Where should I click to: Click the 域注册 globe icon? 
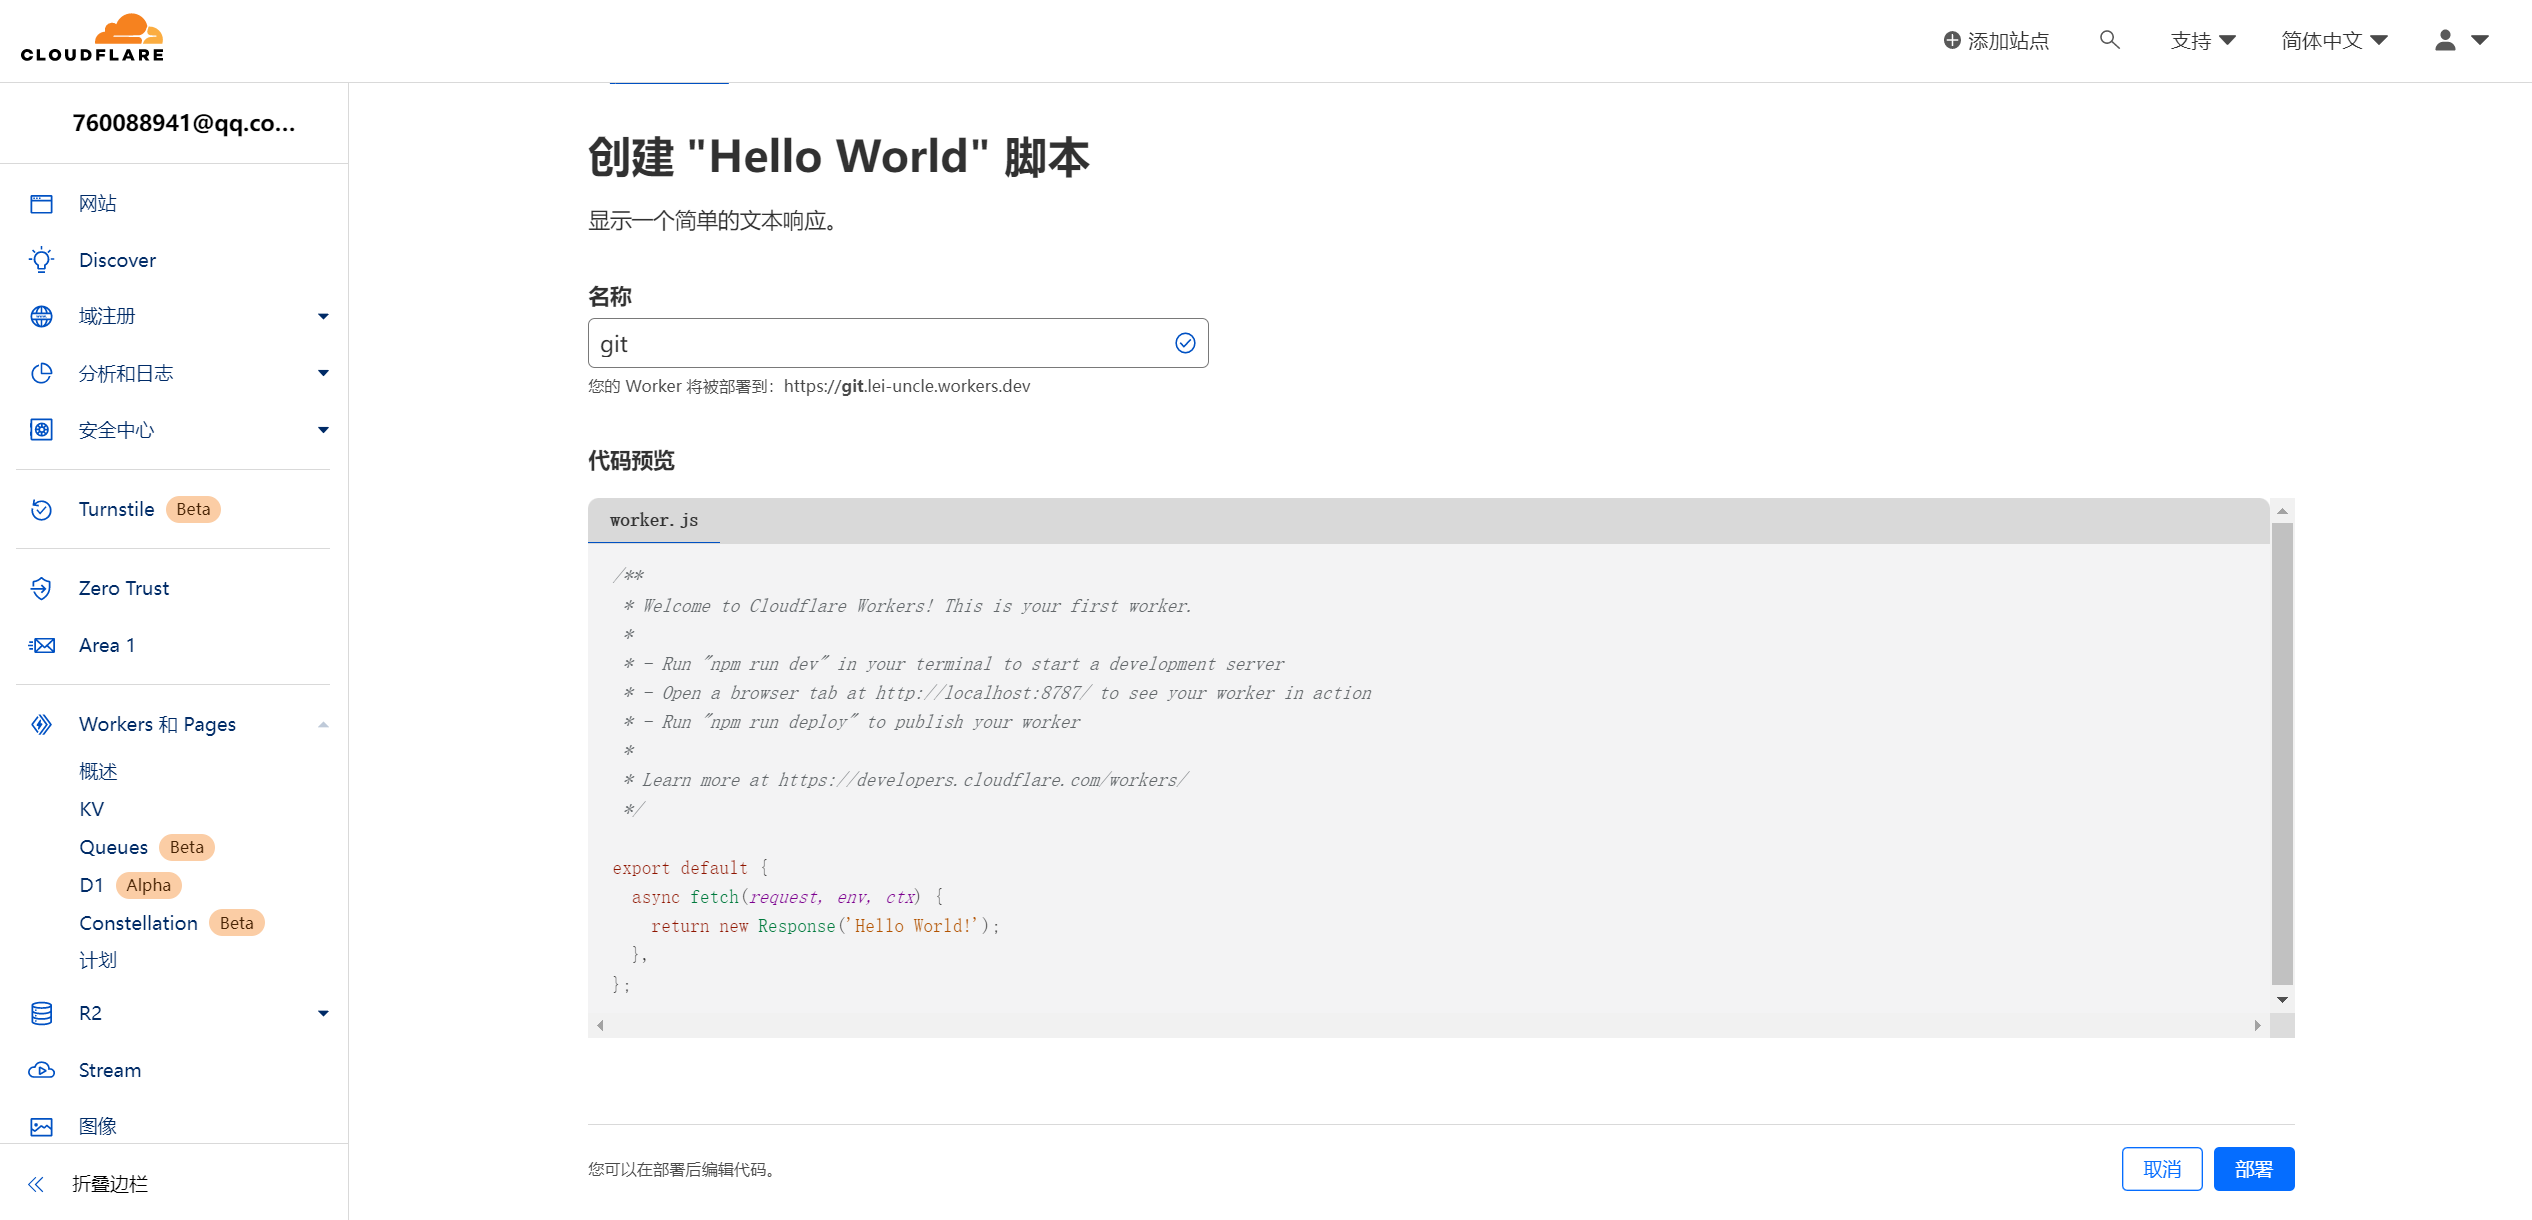pyautogui.click(x=41, y=317)
